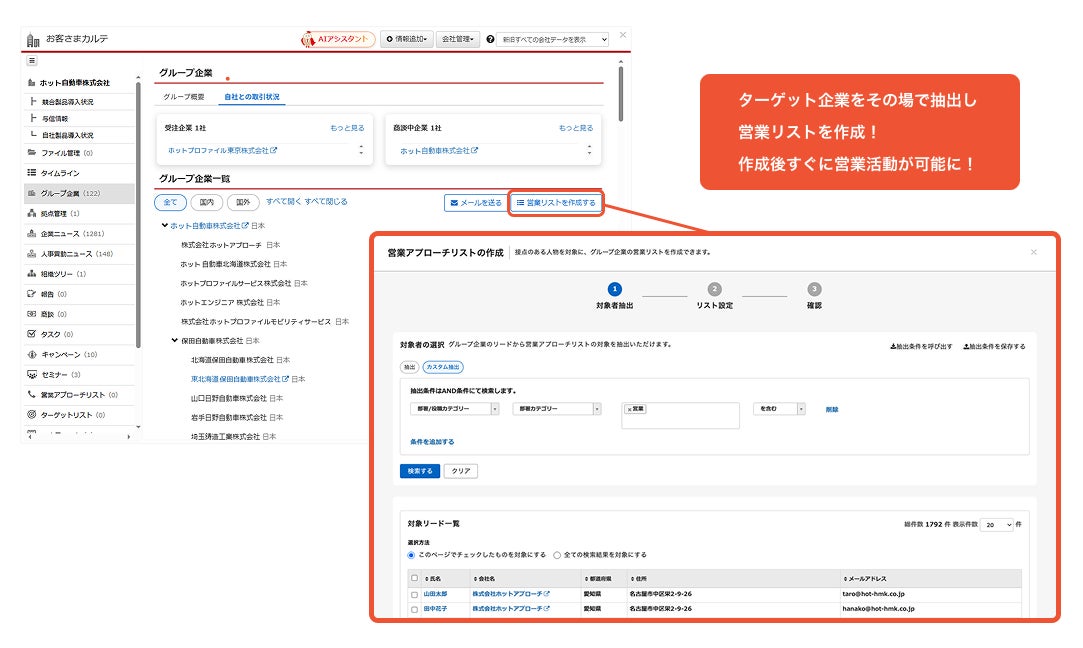The width and height of the screenshot is (1083, 648).
Task: Check the checkbox for 田中花子
Action: [x=414, y=609]
